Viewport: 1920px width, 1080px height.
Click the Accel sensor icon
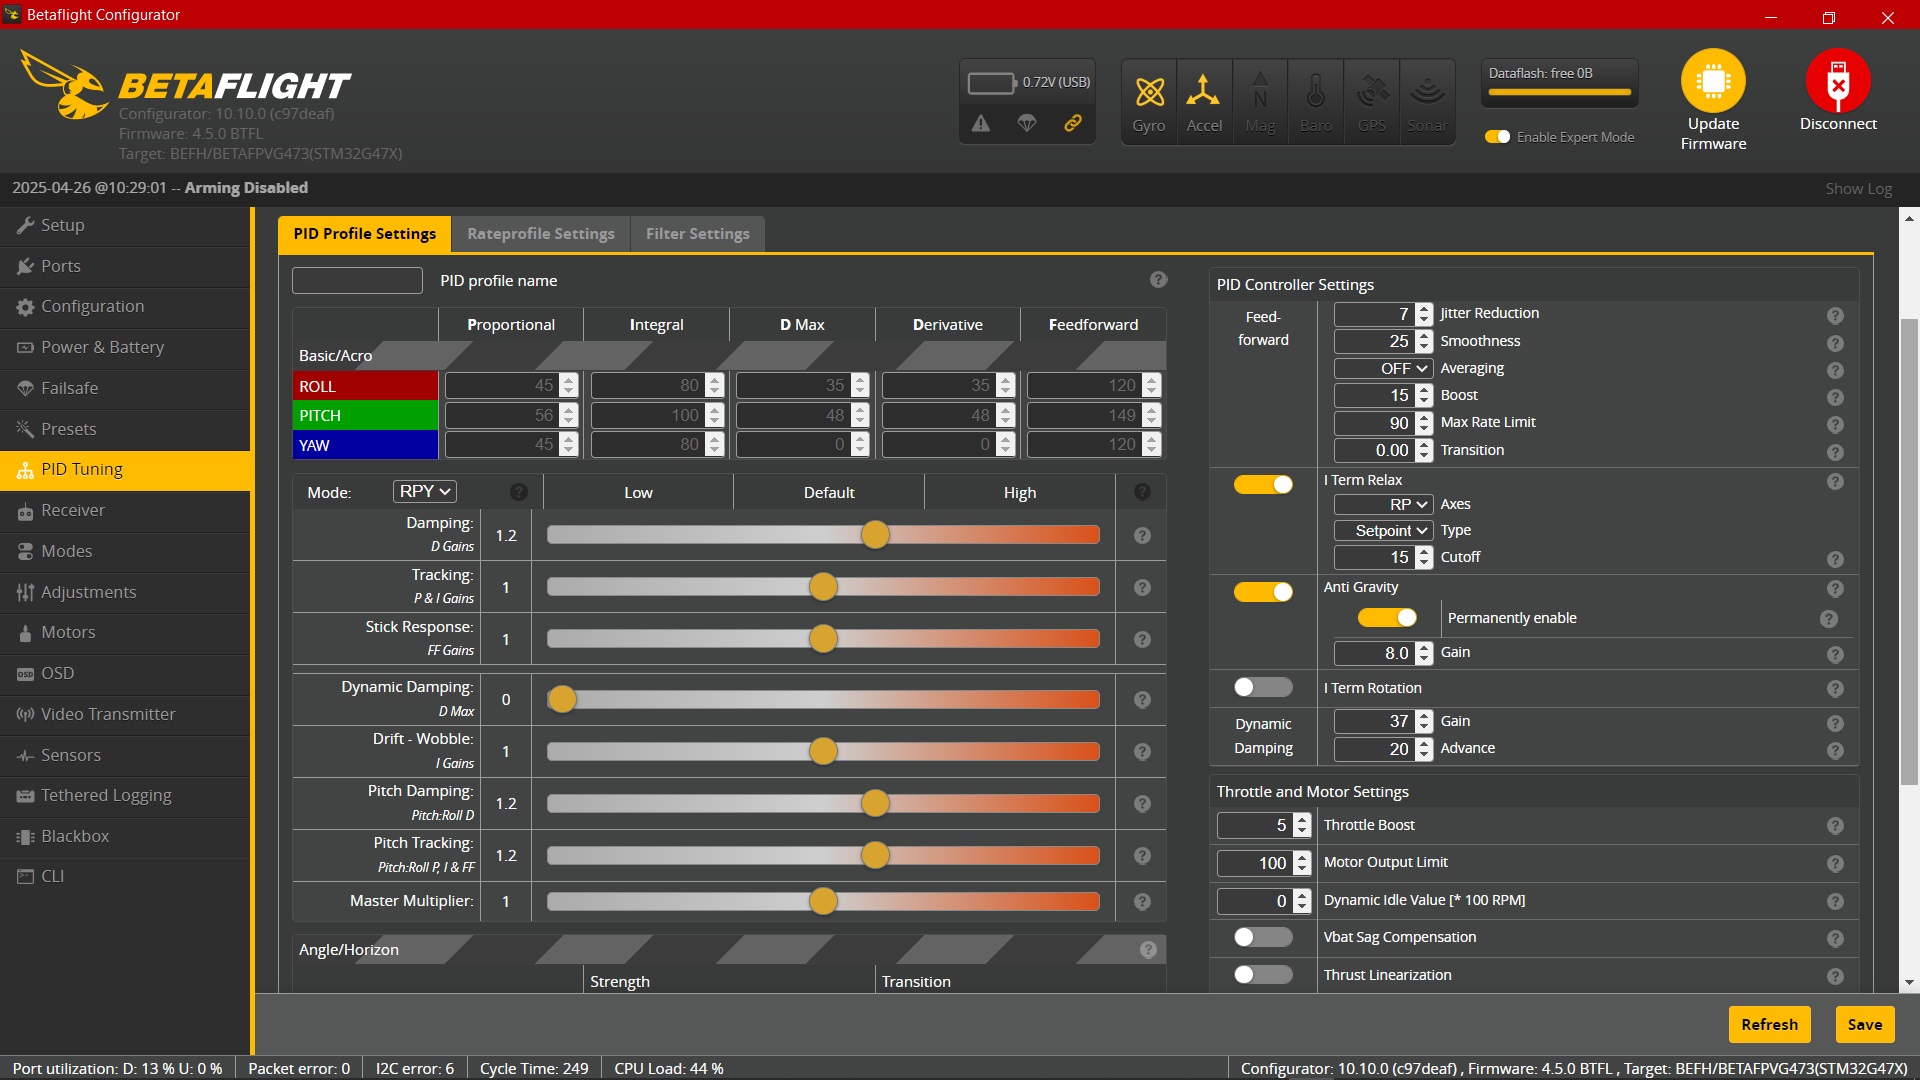pyautogui.click(x=1203, y=92)
